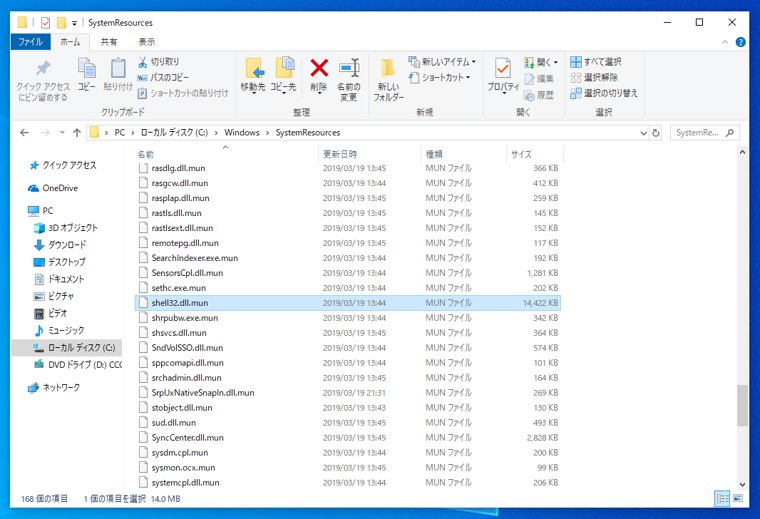Viewport: 760px width, 519px height.
Task: Select the shell32.dll.mun file
Action: pyautogui.click(x=348, y=303)
